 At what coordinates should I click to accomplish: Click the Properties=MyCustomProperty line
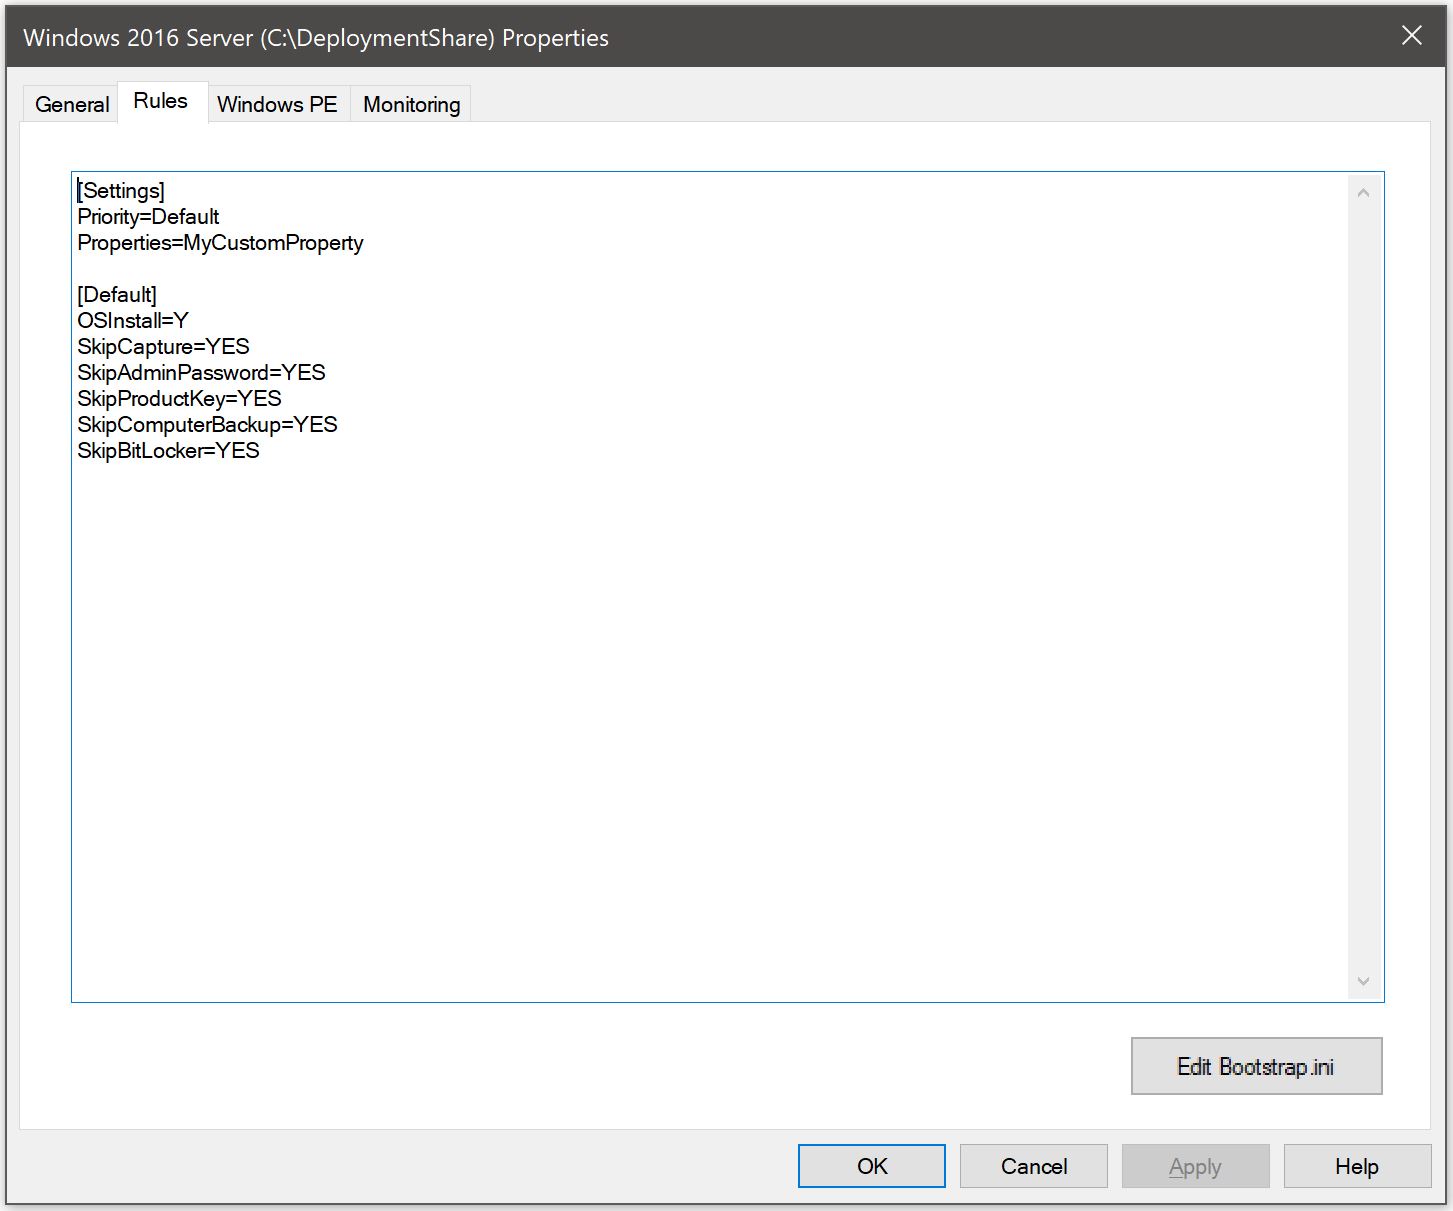pos(221,243)
